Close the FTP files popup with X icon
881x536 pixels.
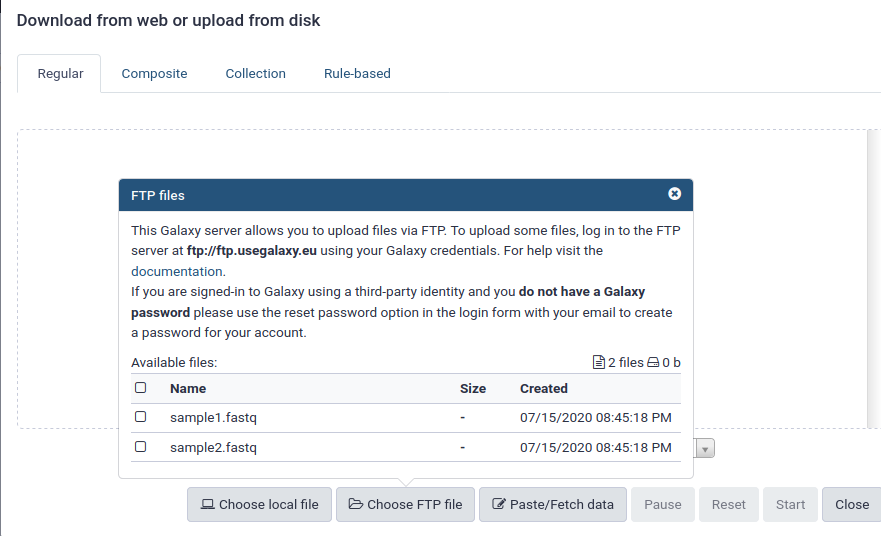[x=674, y=194]
